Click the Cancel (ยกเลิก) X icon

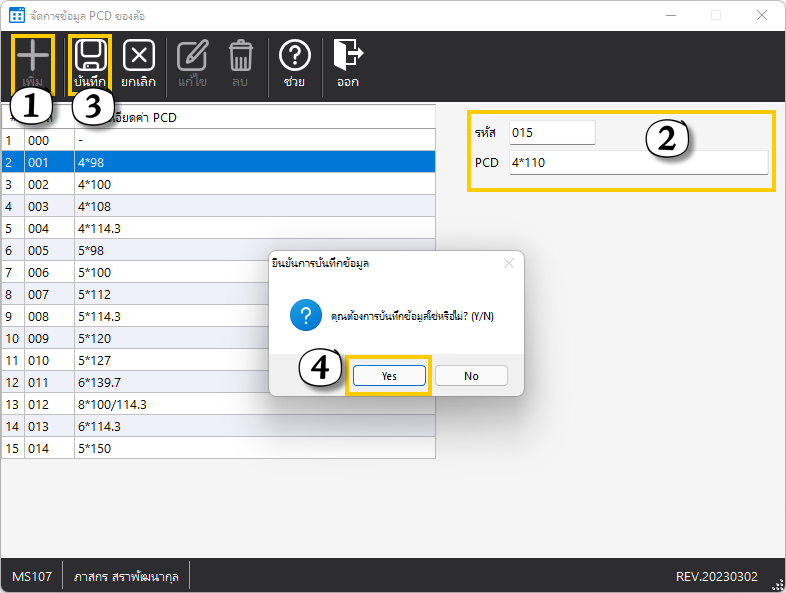point(138,56)
